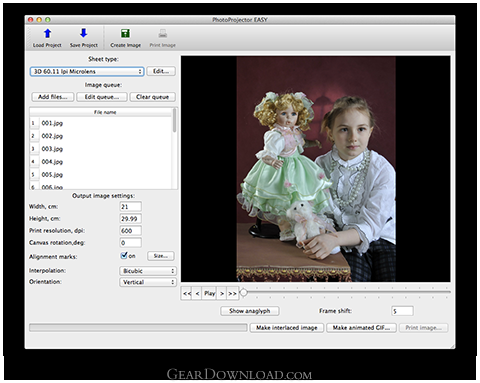Click the Show anaglyph button
This screenshot has height=383, width=480.
coord(250,311)
